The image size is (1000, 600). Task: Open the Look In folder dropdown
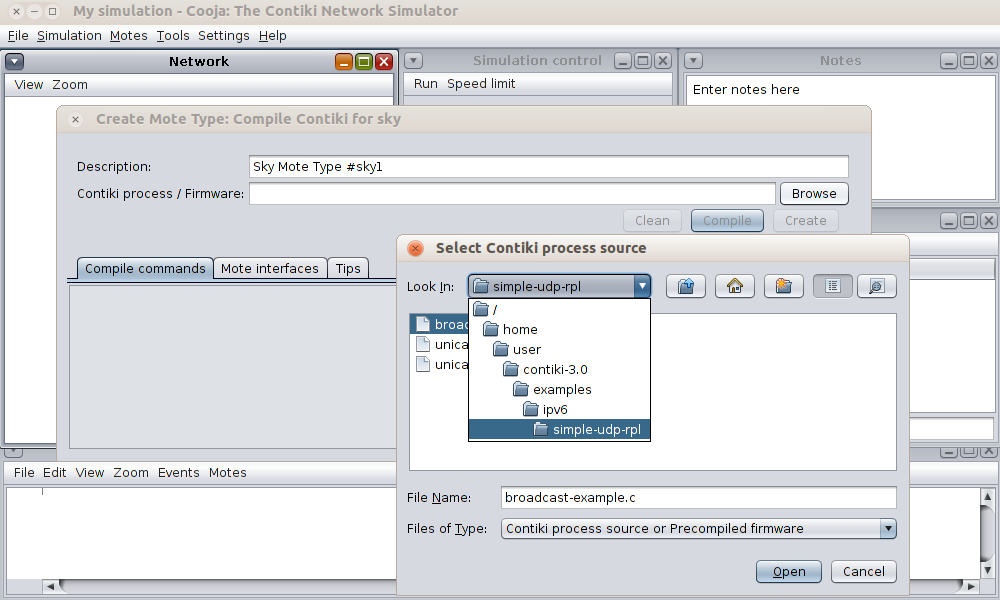pyautogui.click(x=559, y=286)
